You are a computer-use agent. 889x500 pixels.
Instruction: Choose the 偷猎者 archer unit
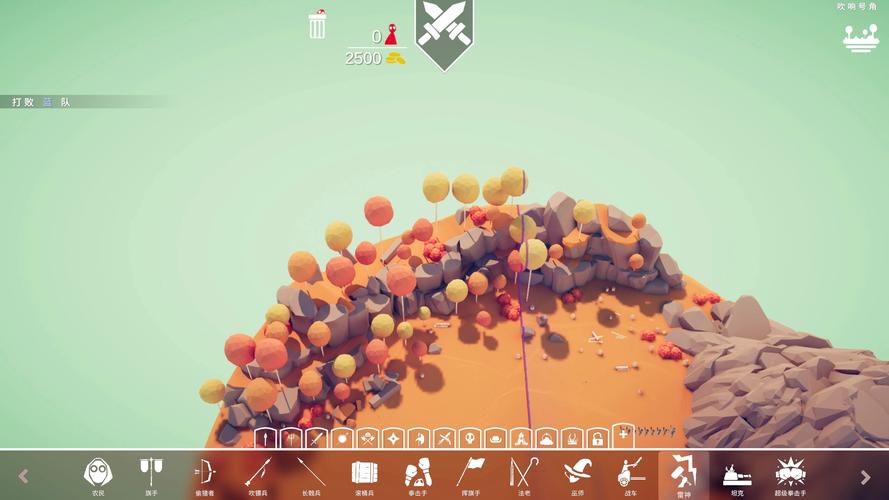204,473
